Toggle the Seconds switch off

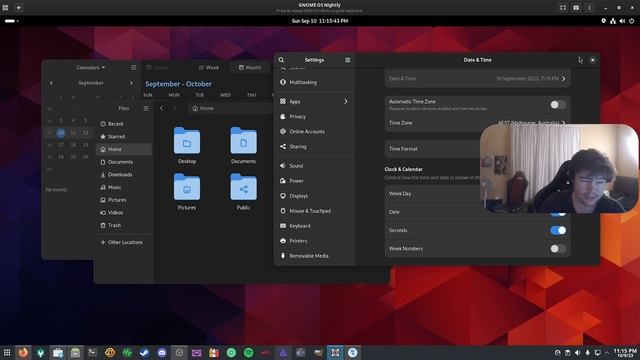[558, 230]
